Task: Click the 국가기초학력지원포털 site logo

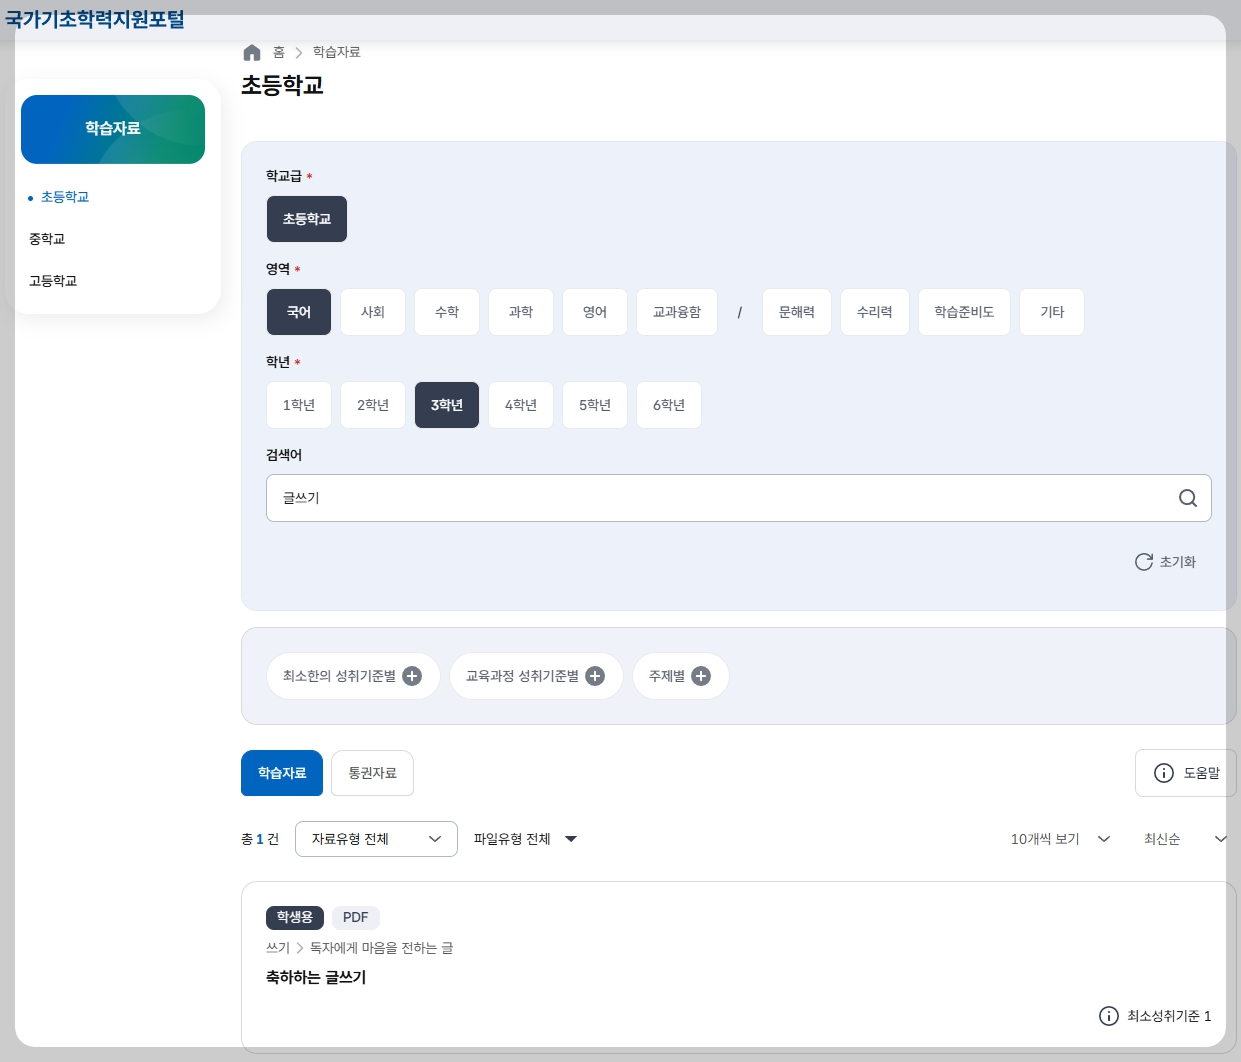Action: [95, 19]
